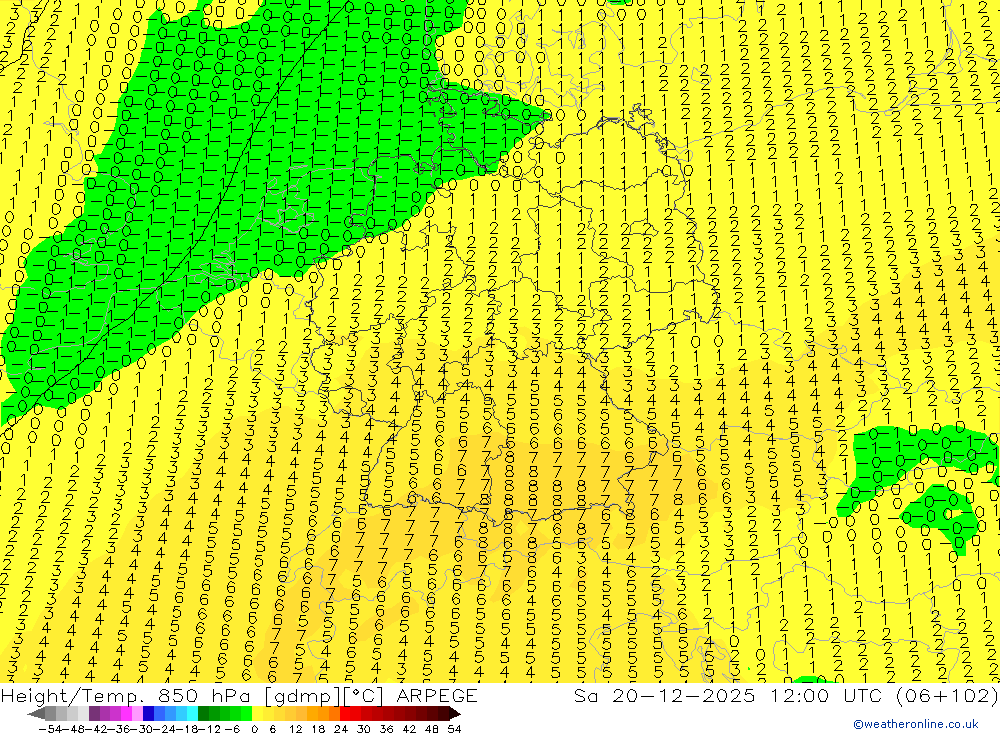This screenshot has width=1000, height=733.
Task: Click the '-54' label on the temperature scale
Action: point(50,729)
